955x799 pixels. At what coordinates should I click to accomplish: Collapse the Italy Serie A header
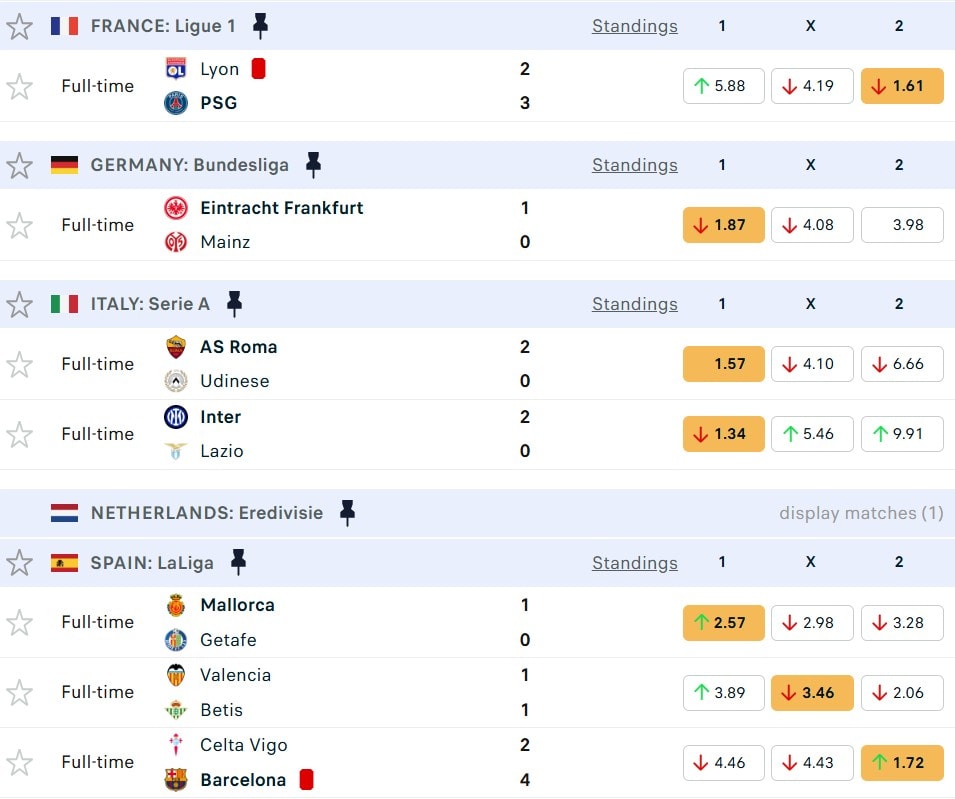click(400, 304)
